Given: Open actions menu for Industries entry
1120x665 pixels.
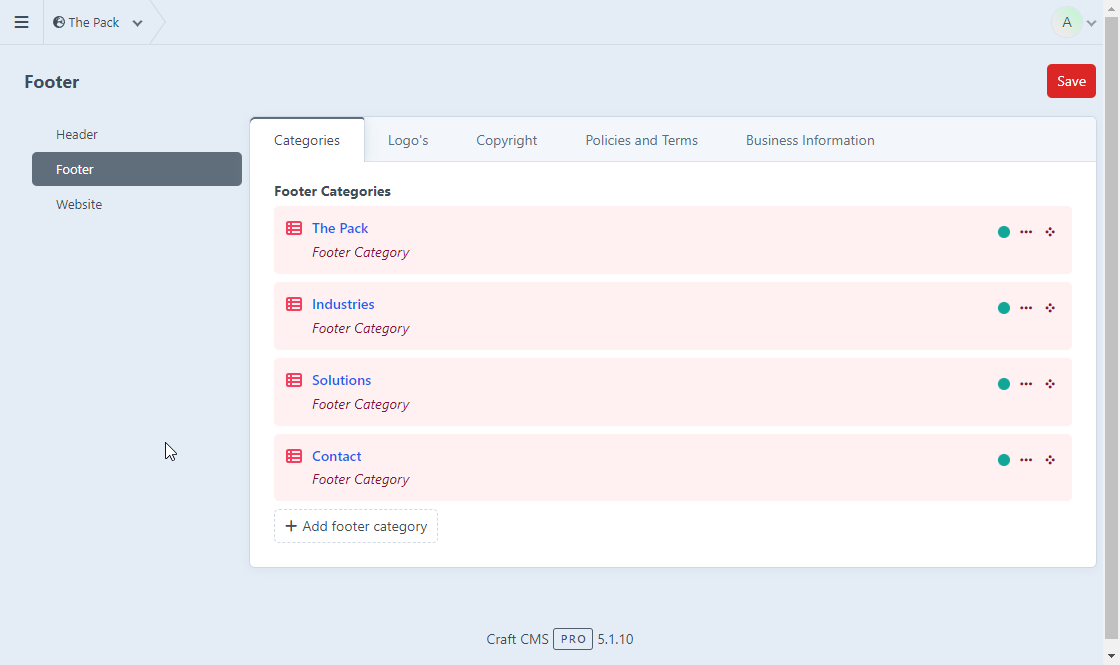Looking at the screenshot, I should 1026,308.
